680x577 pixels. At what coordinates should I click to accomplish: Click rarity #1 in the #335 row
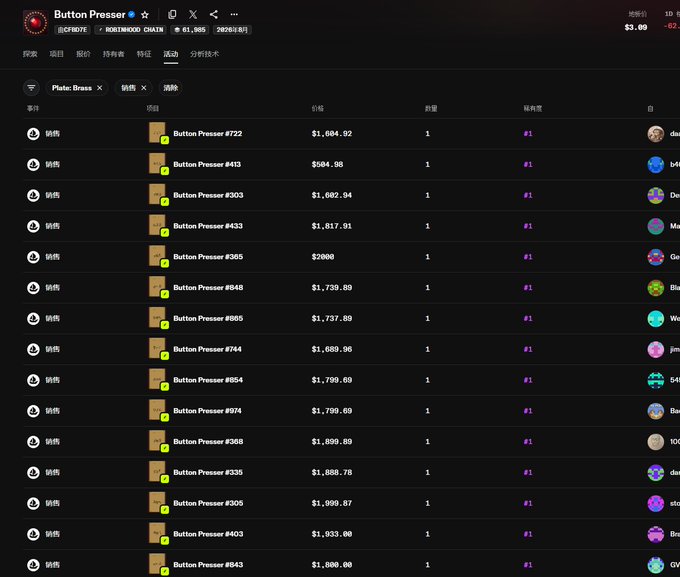tap(528, 472)
